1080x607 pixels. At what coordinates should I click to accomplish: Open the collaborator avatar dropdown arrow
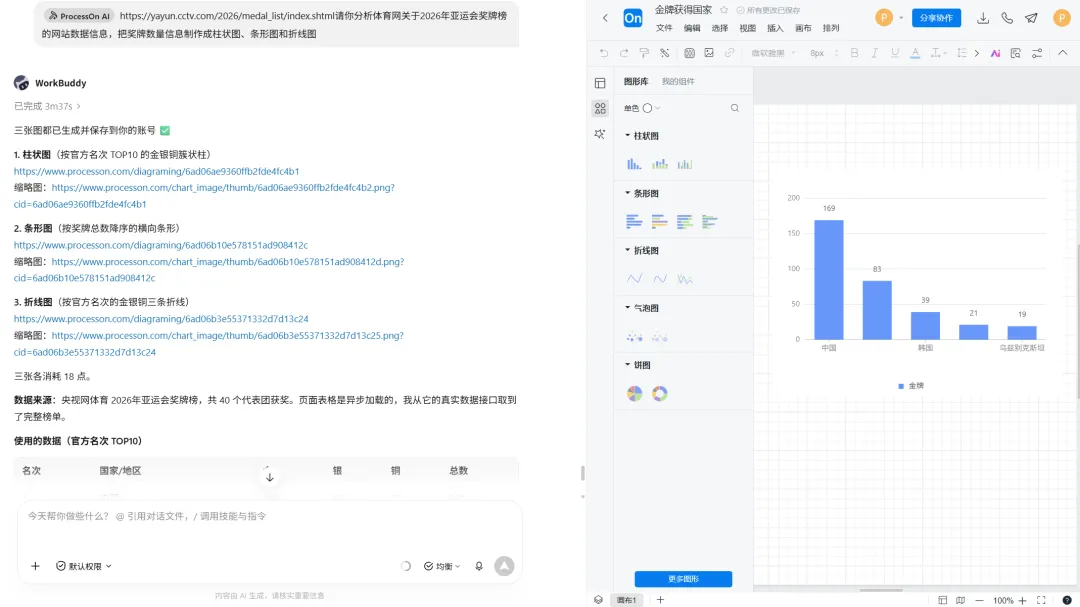click(x=901, y=18)
